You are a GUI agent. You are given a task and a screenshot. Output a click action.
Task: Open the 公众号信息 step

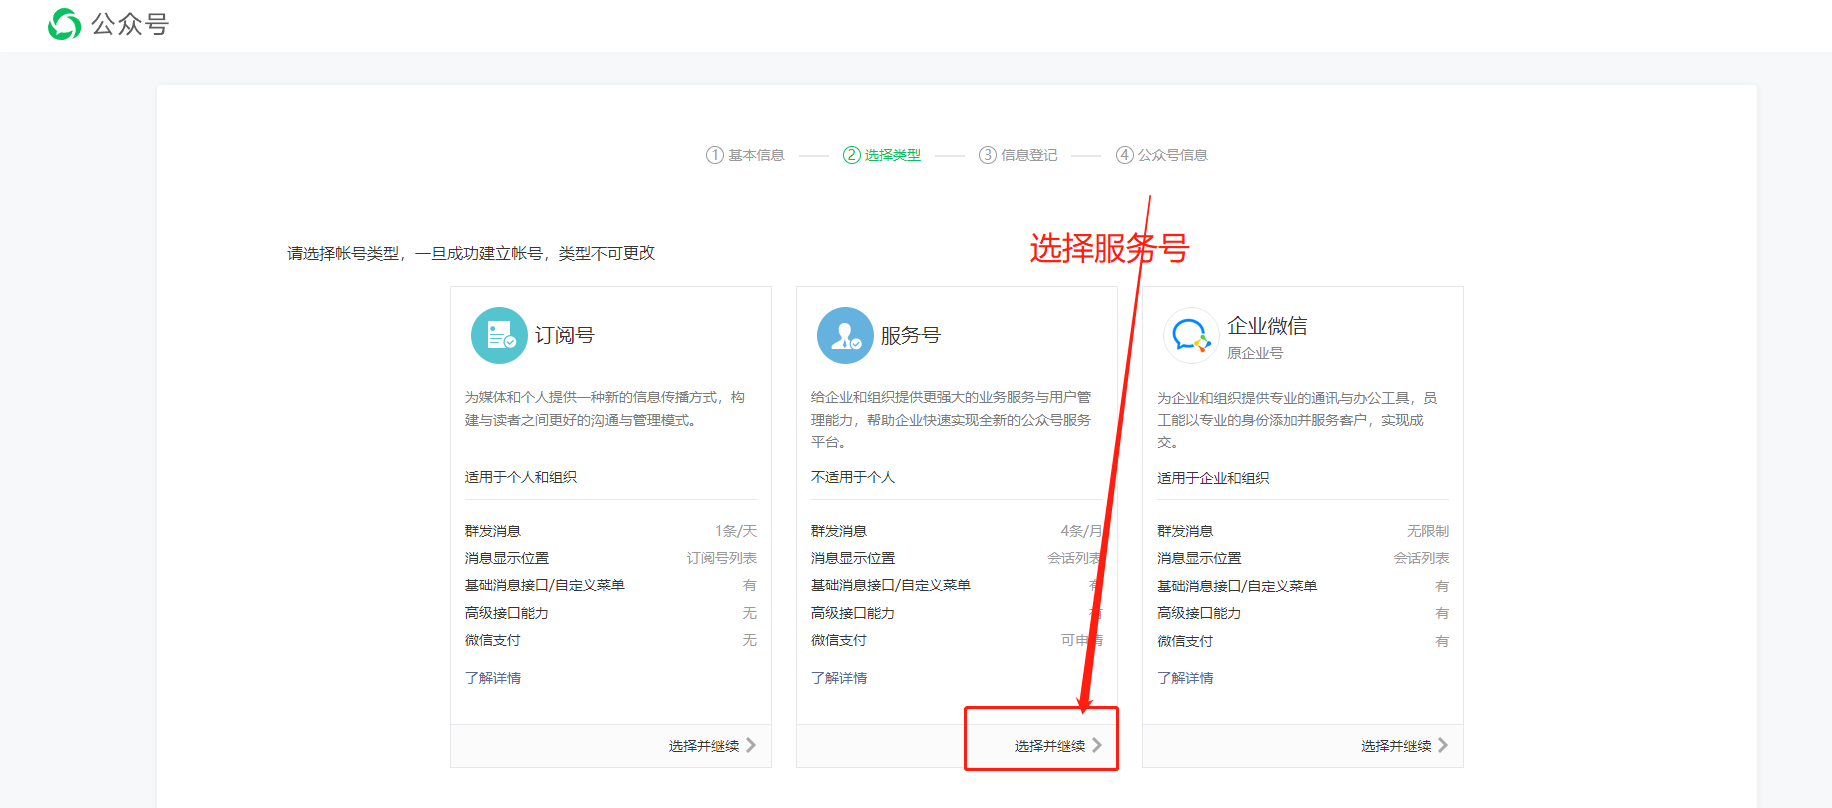coord(1173,155)
